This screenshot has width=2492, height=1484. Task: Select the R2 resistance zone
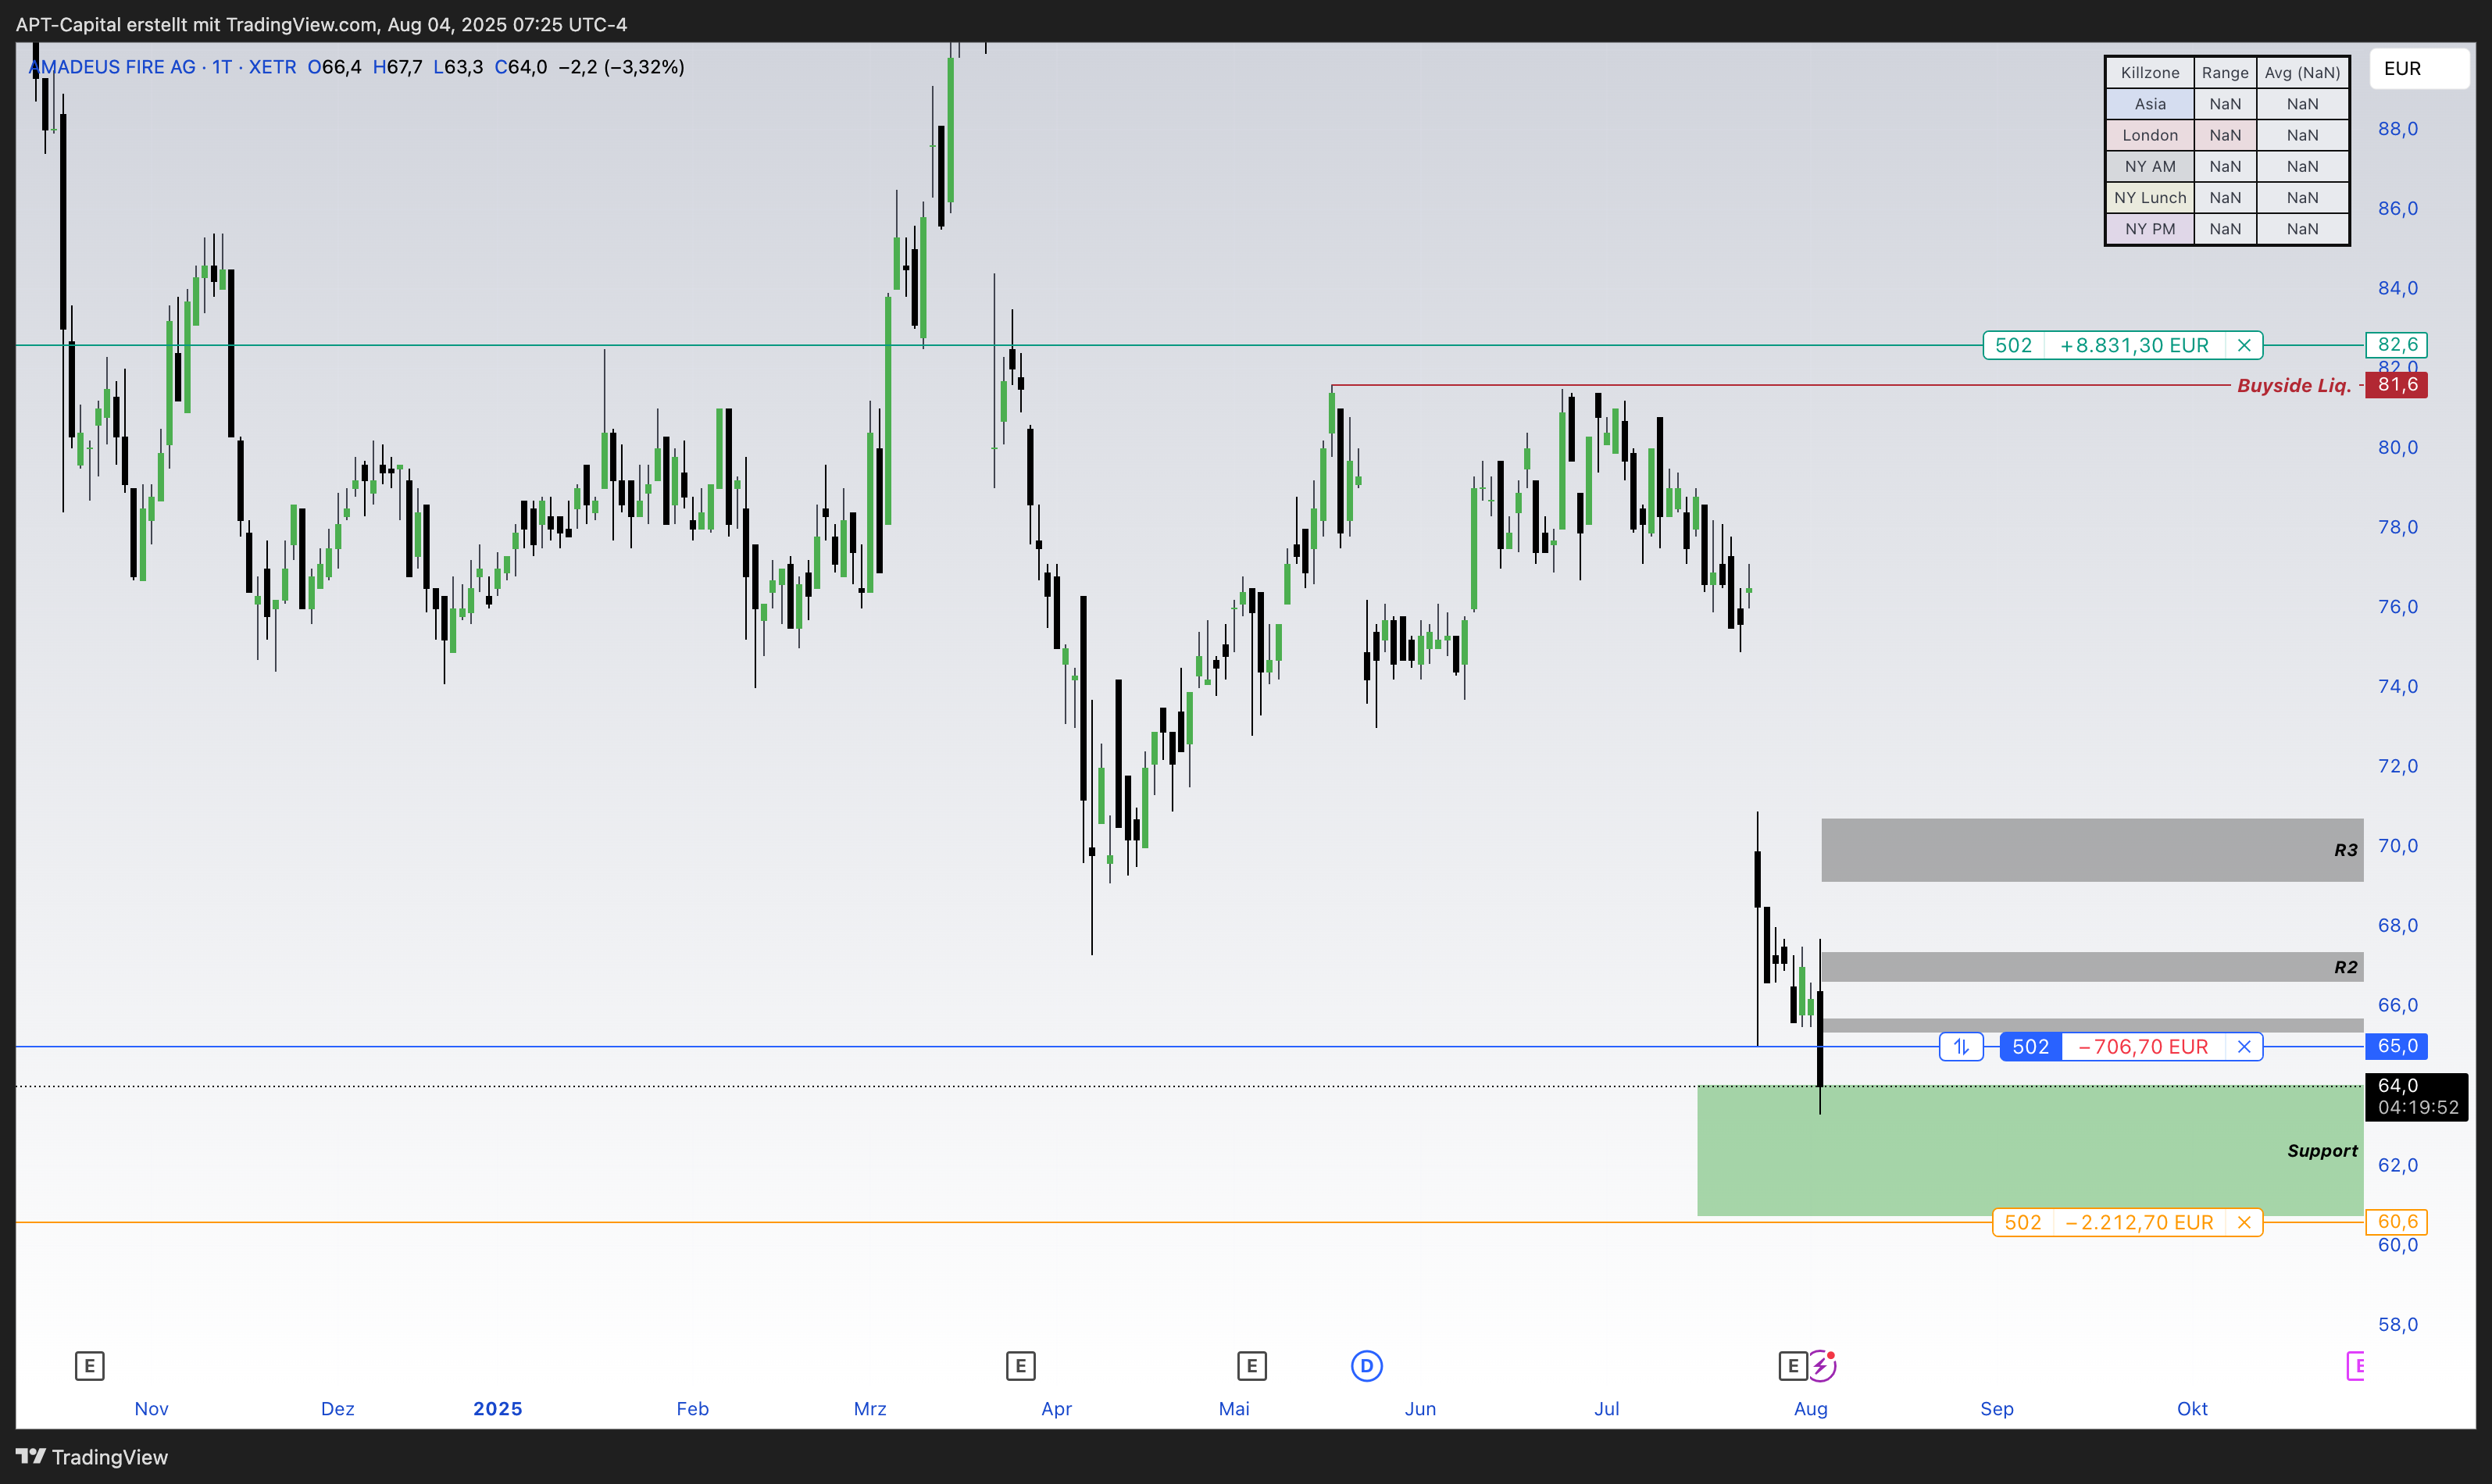pos(2092,966)
